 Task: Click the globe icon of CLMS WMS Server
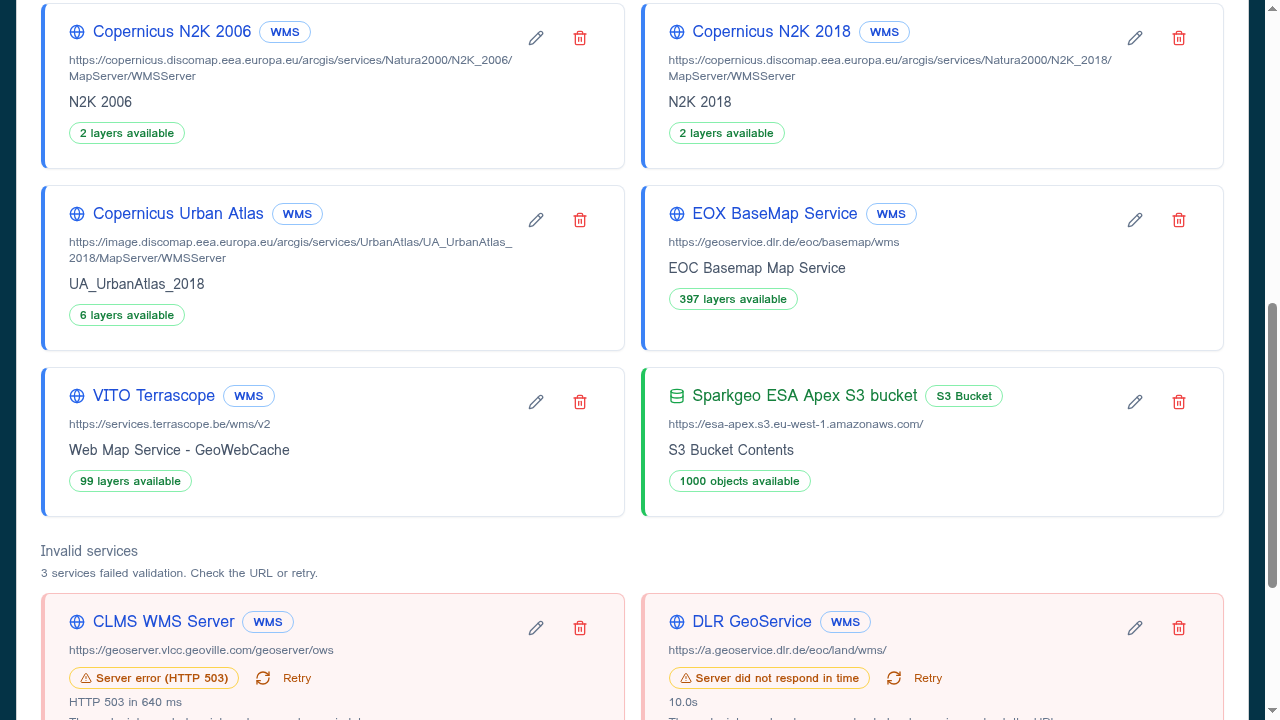[x=77, y=622]
